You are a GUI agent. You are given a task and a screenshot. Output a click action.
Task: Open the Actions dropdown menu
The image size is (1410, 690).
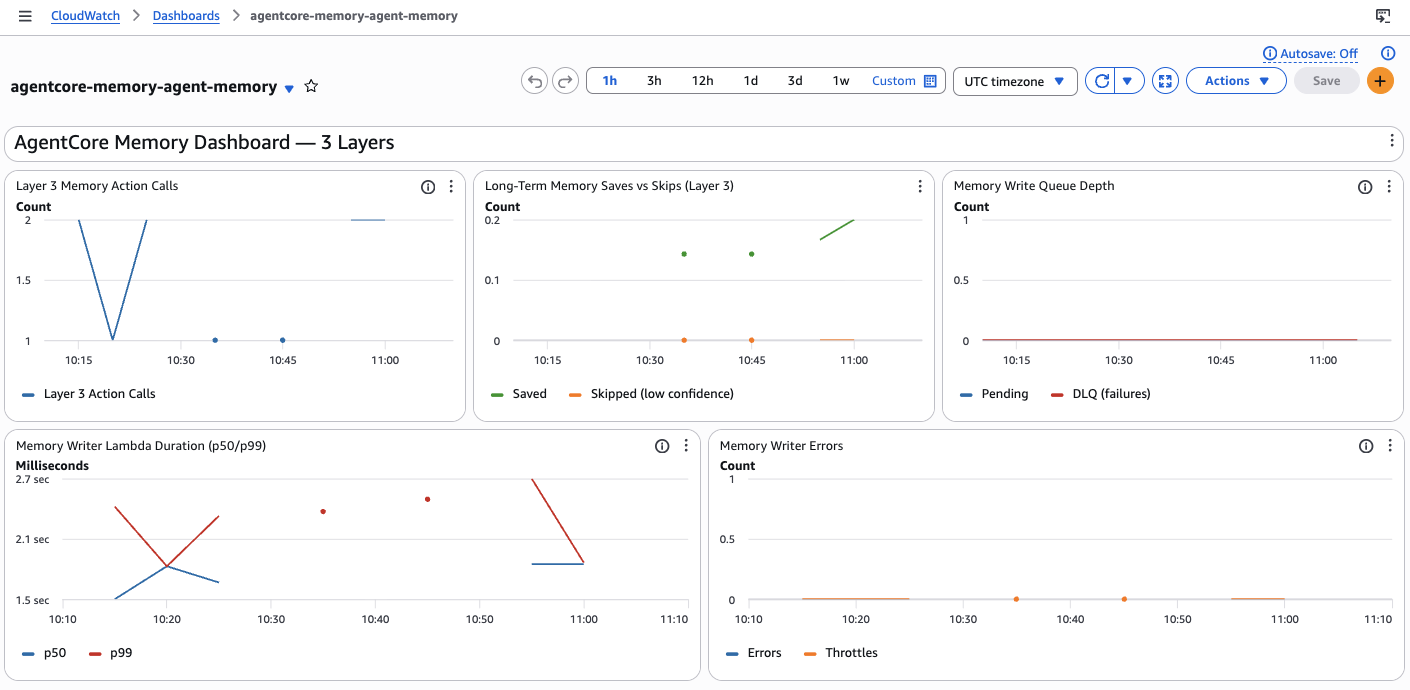(x=1236, y=81)
